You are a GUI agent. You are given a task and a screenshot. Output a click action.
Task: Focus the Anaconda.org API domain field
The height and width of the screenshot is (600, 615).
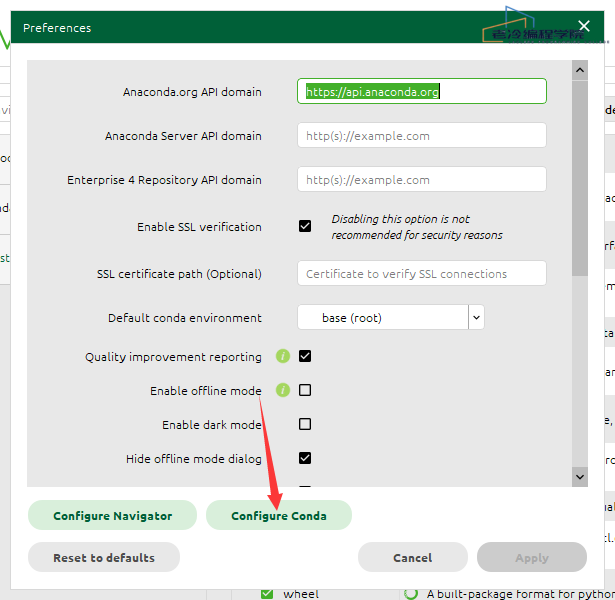(422, 91)
